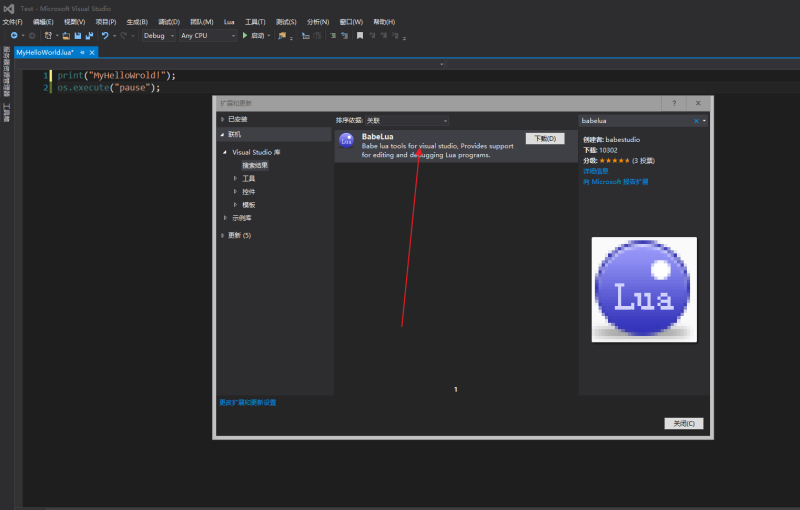Click the bookmark icon in toolbar
Viewport: 800px width, 510px height.
[x=359, y=35]
